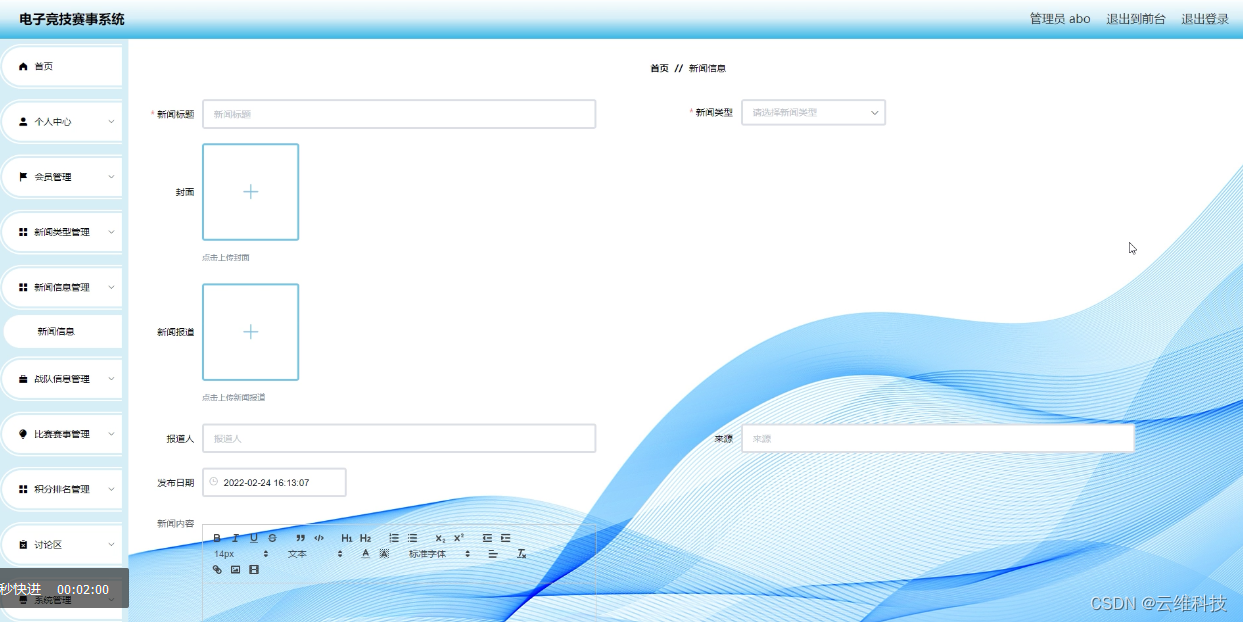This screenshot has width=1243, height=622.
Task: Open the text color picker
Action: click(x=365, y=554)
